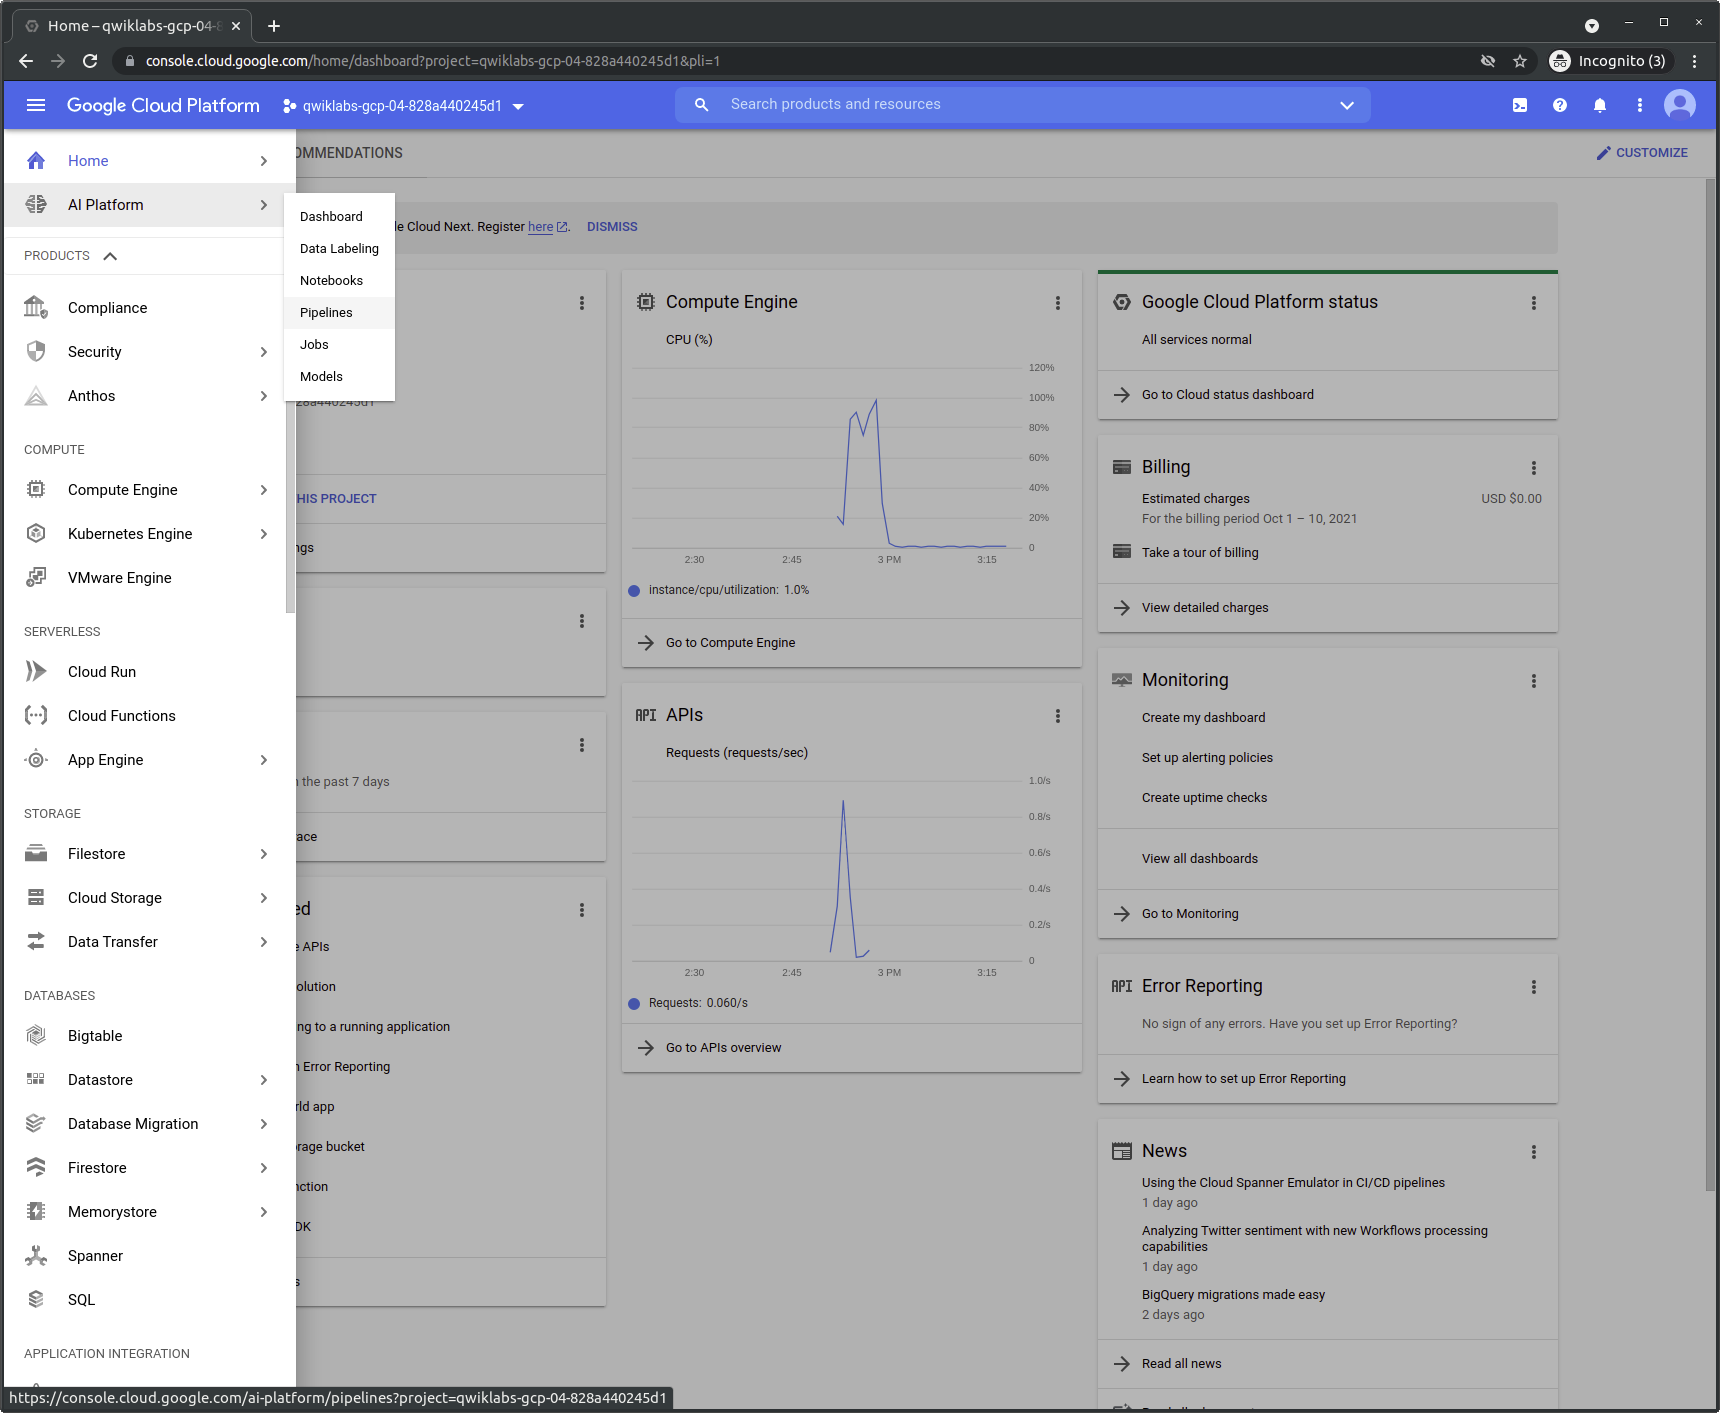Open Billing card three-dot menu
Viewport: 1720px width, 1413px height.
click(x=1534, y=468)
